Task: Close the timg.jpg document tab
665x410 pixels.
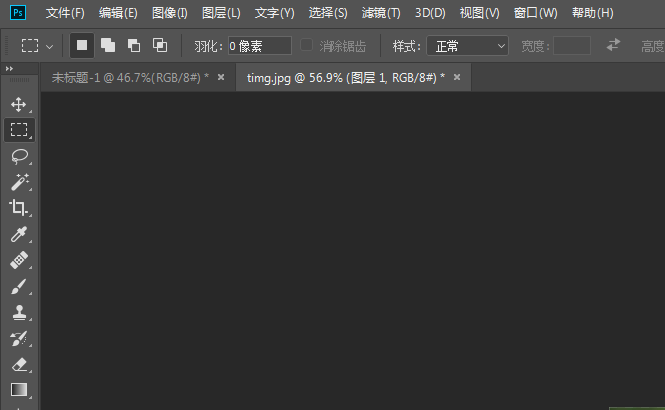Action: click(457, 77)
